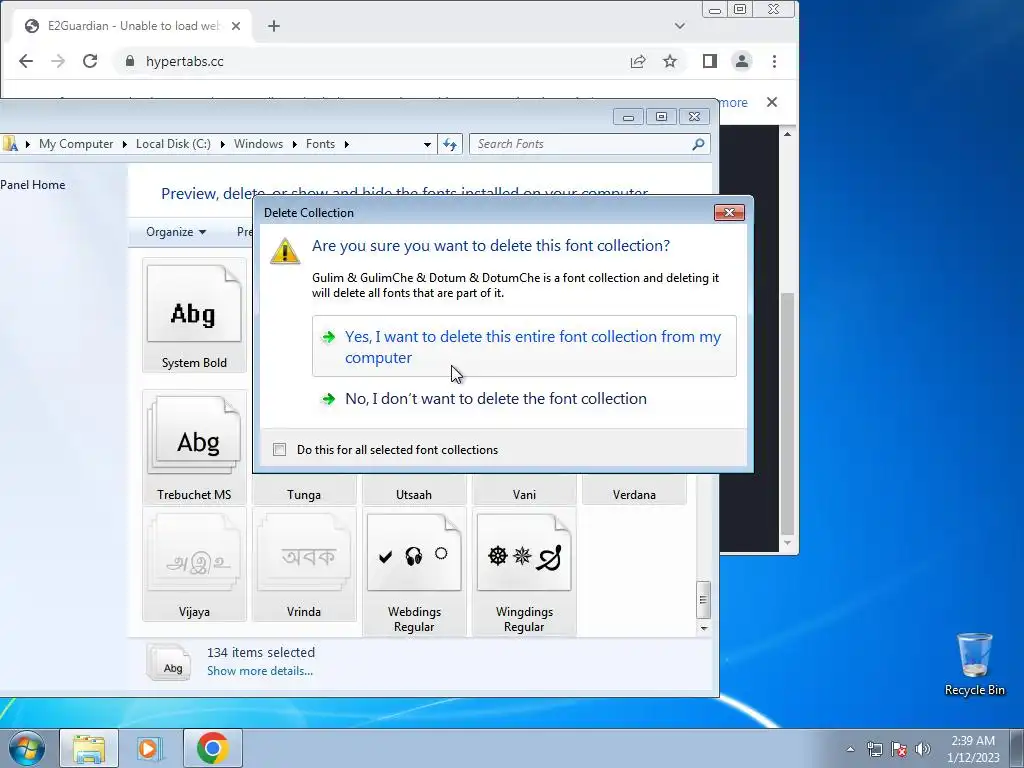Viewport: 1024px width, 768px height.
Task: Launch Windows Media Player from taskbar
Action: 149,748
